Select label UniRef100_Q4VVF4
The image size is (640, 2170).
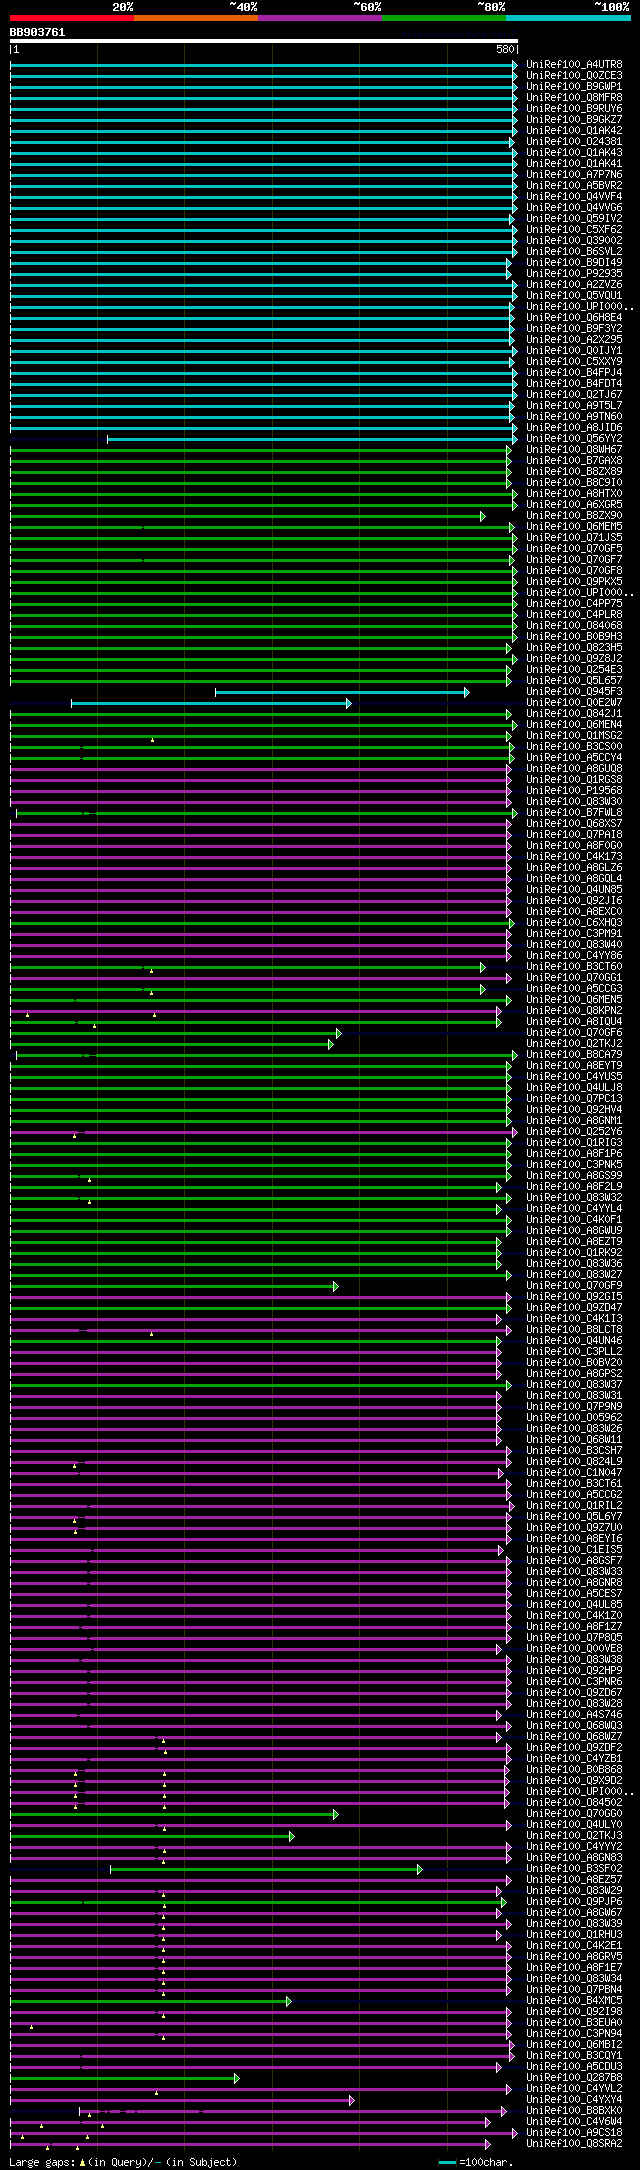574,197
